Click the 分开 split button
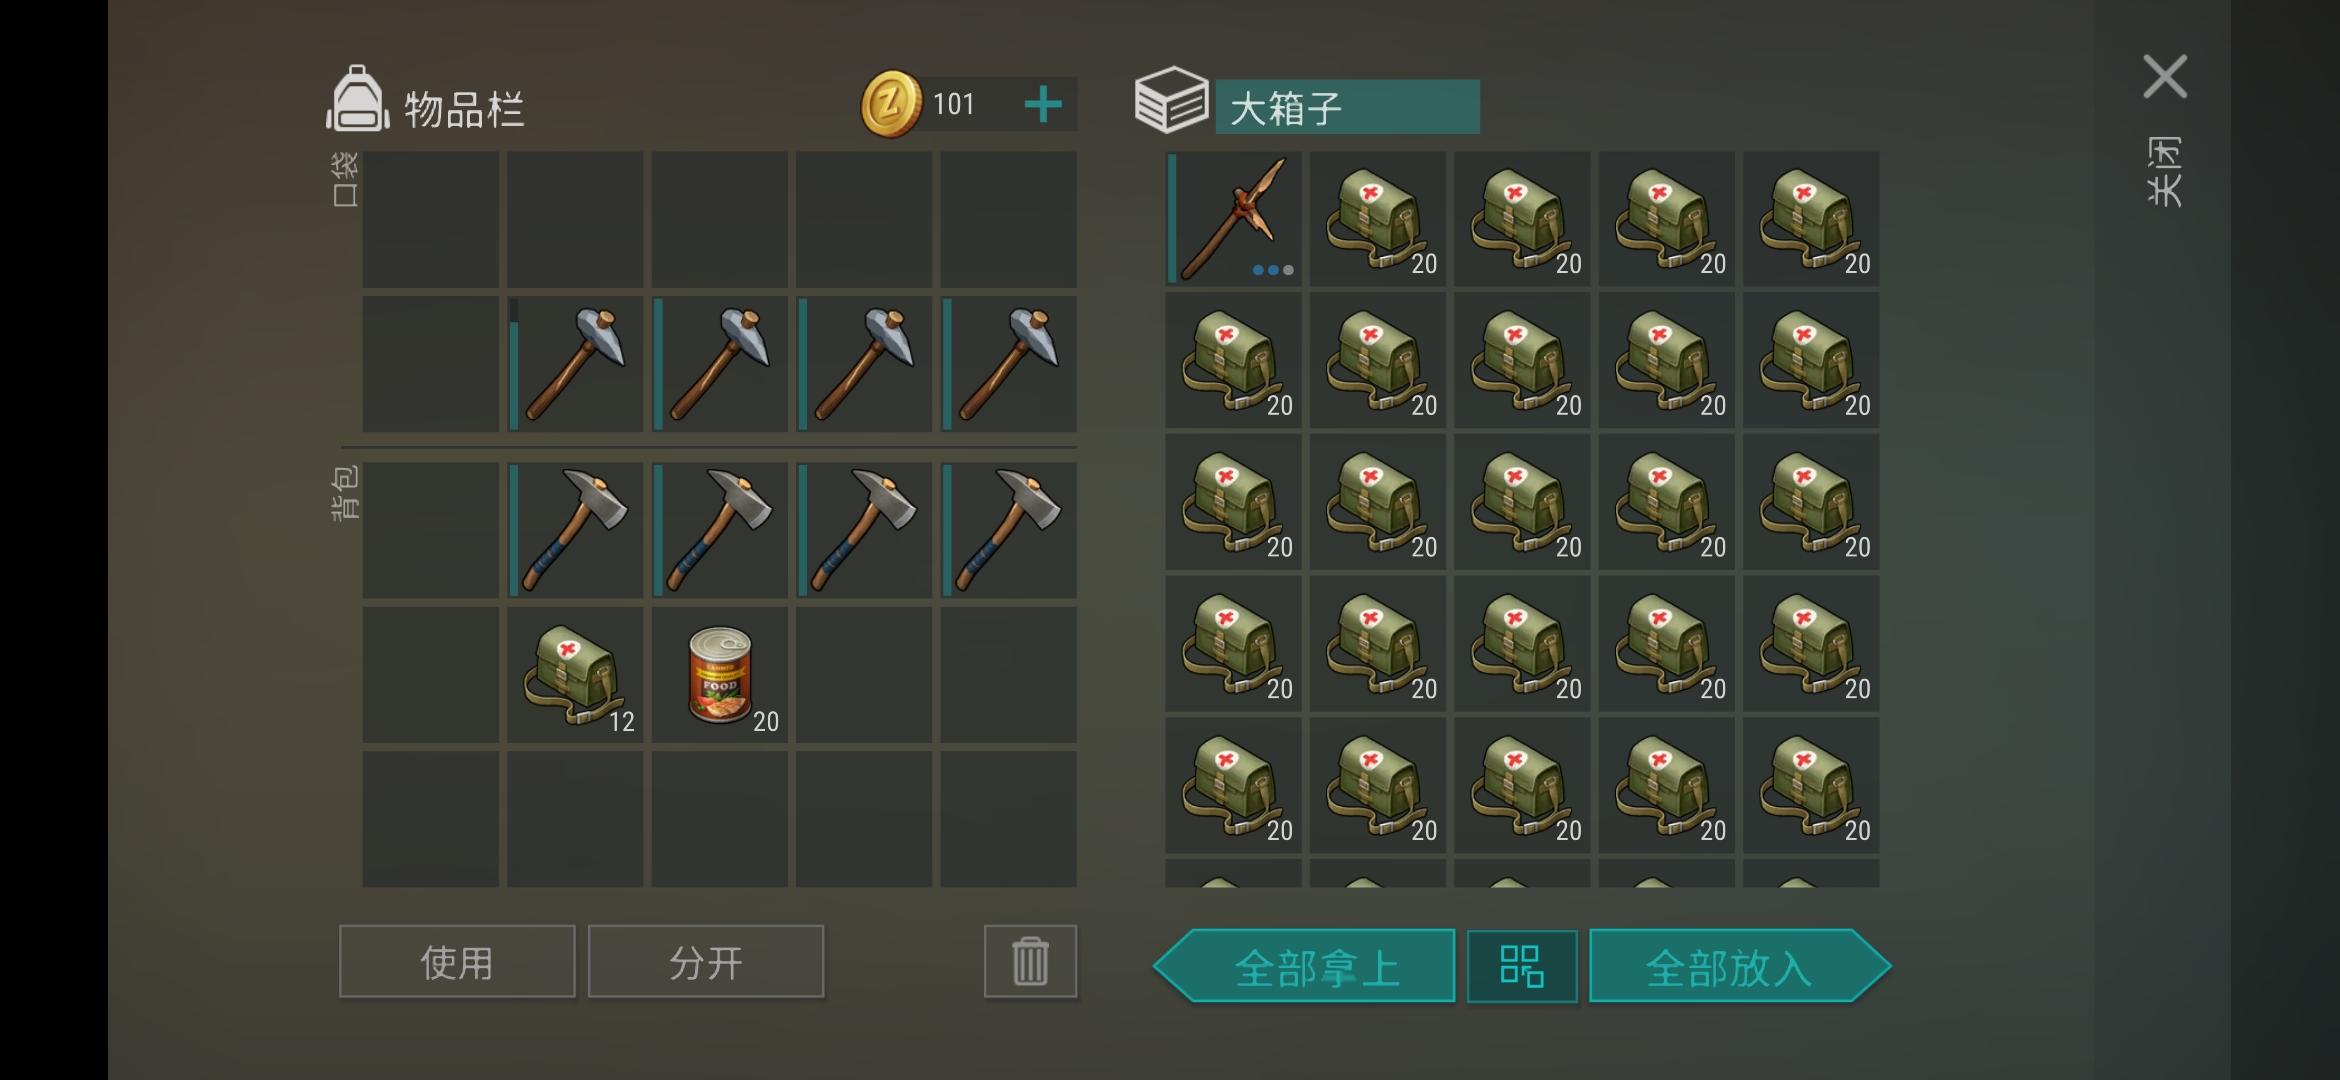The width and height of the screenshot is (2340, 1080). point(706,961)
